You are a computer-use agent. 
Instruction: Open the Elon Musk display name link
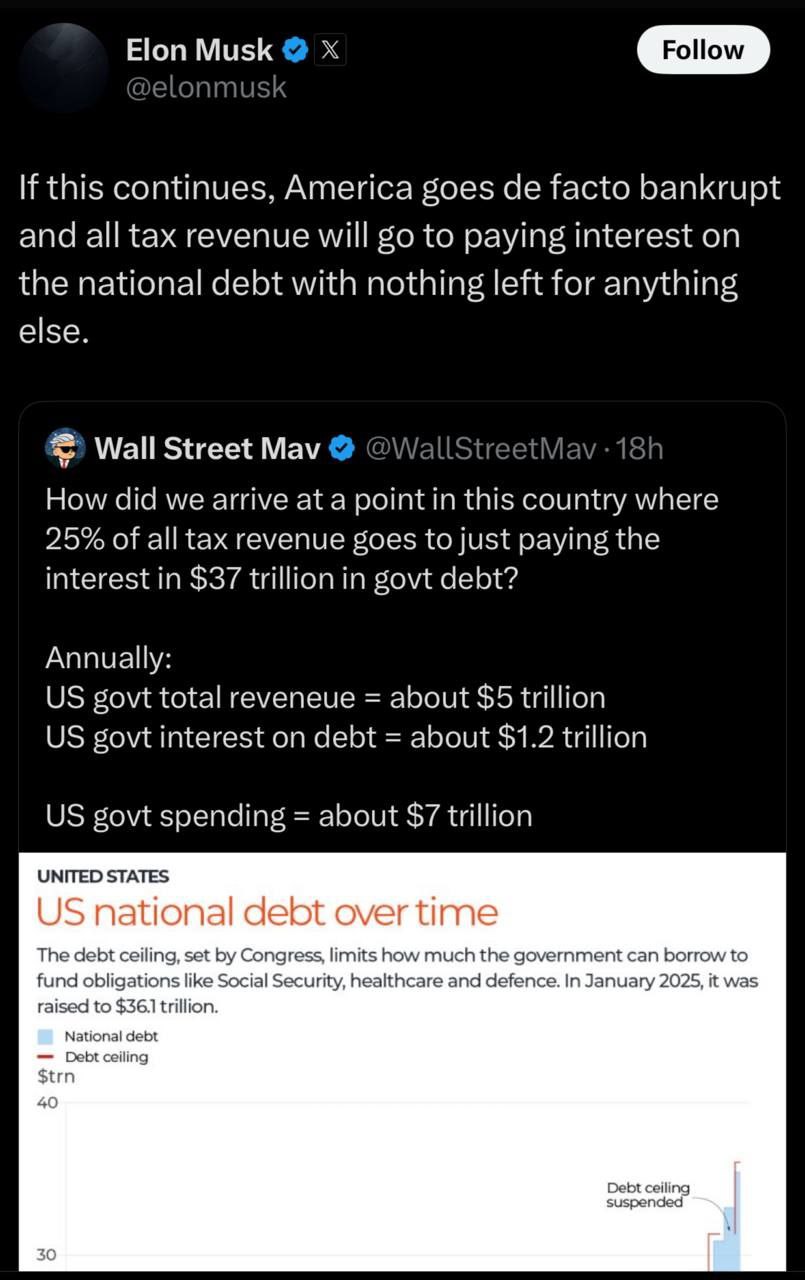[x=199, y=49]
